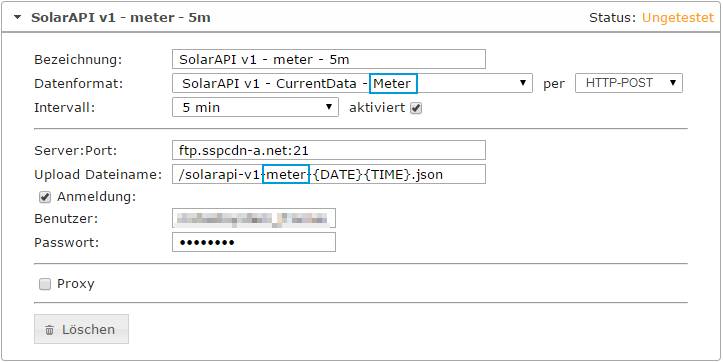Click the Löschen button
This screenshot has height=362, width=723.
tap(81, 329)
